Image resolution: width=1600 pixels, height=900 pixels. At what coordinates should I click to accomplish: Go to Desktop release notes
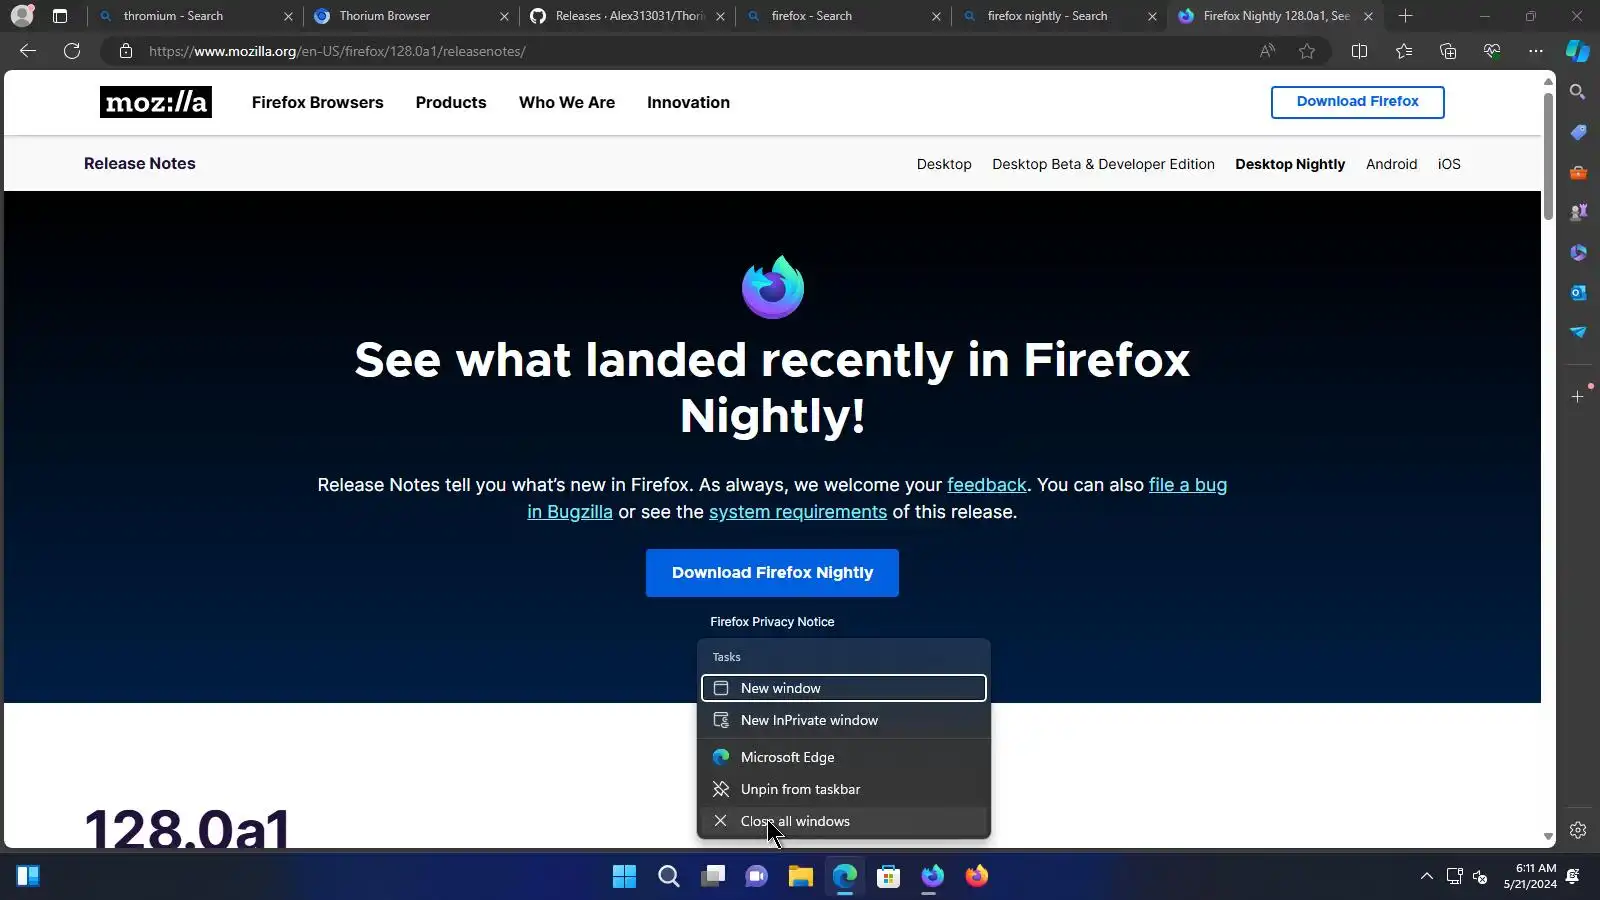pos(944,164)
